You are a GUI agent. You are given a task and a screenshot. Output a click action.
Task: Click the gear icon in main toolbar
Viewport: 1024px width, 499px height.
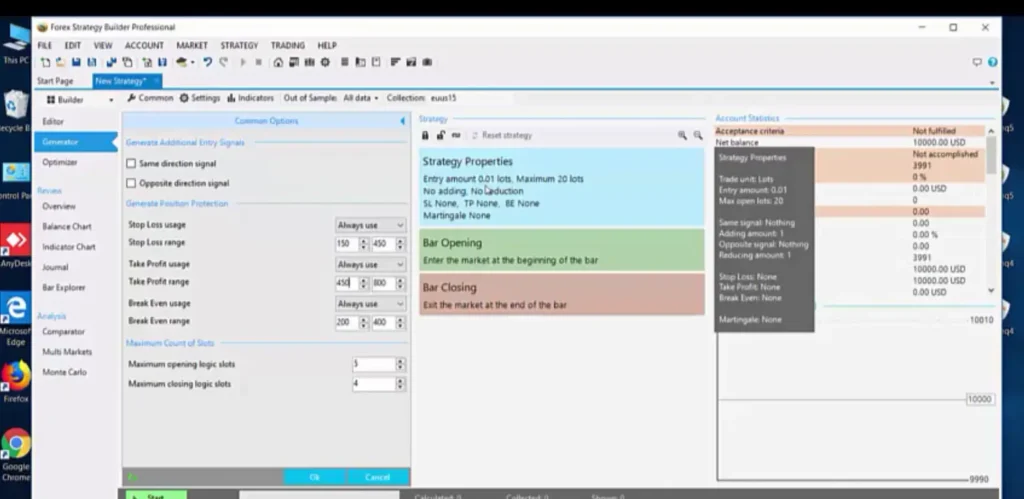(x=325, y=63)
